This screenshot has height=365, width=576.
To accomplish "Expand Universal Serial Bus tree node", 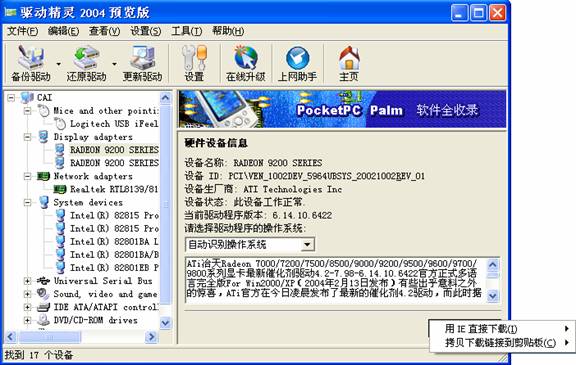I will 27,281.
